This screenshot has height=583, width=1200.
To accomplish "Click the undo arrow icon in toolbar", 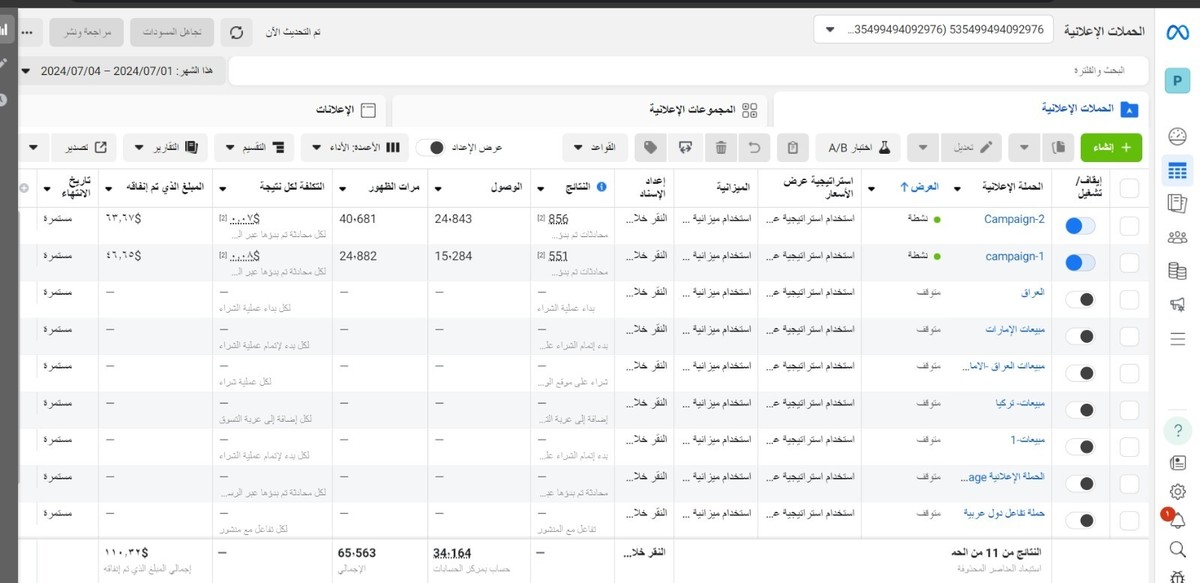I will click(755, 148).
